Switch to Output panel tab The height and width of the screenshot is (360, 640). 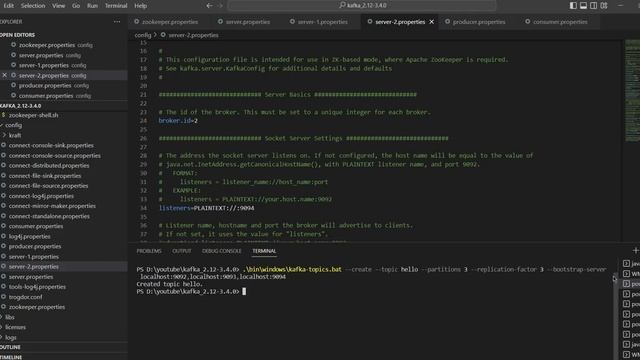coord(182,251)
